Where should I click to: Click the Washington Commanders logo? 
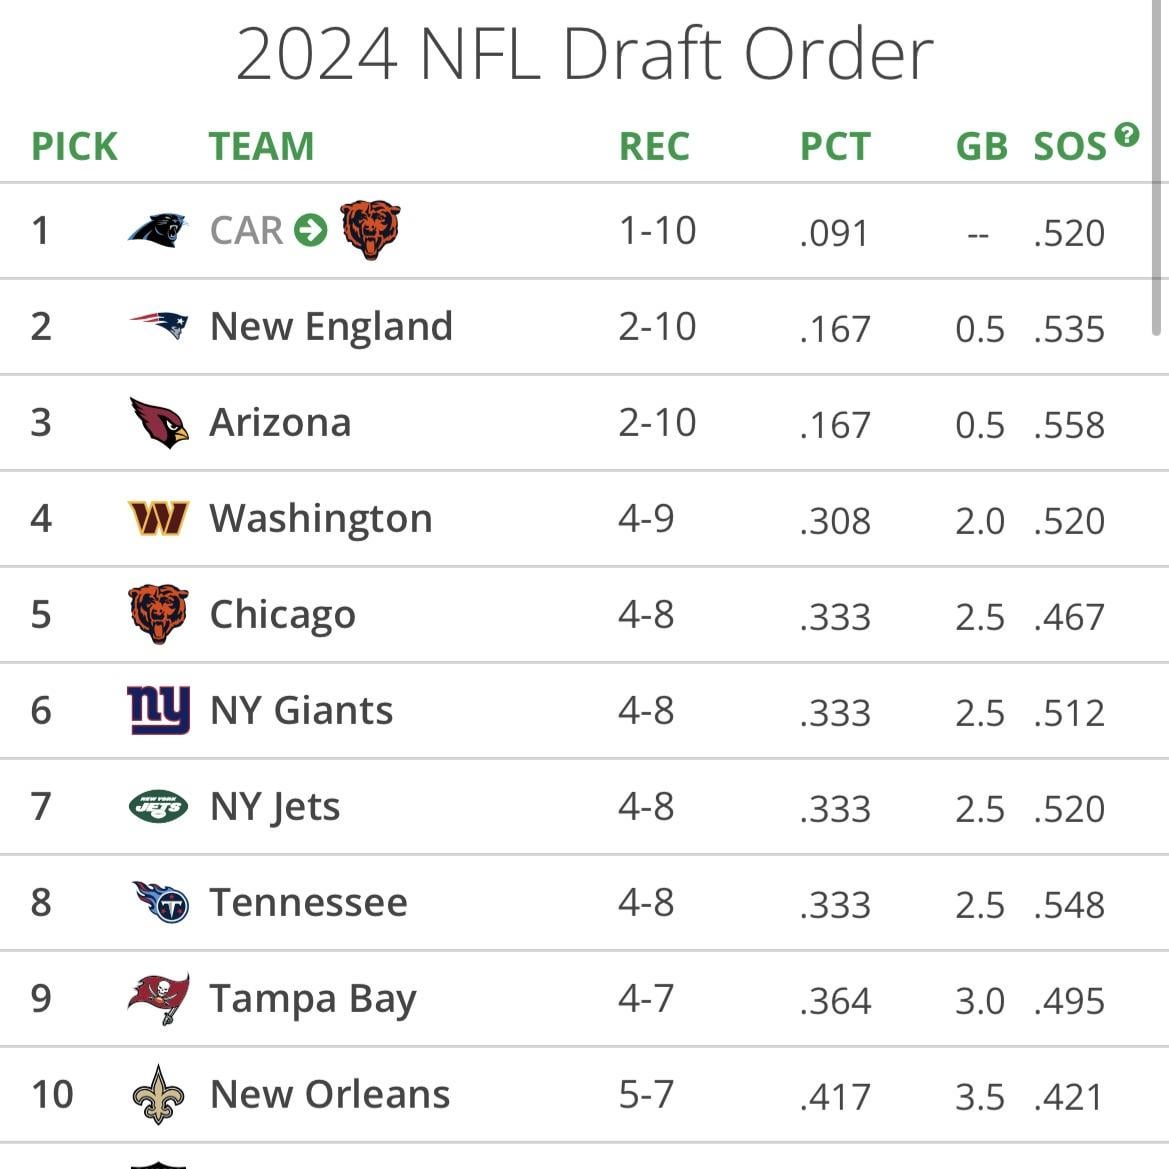158,518
